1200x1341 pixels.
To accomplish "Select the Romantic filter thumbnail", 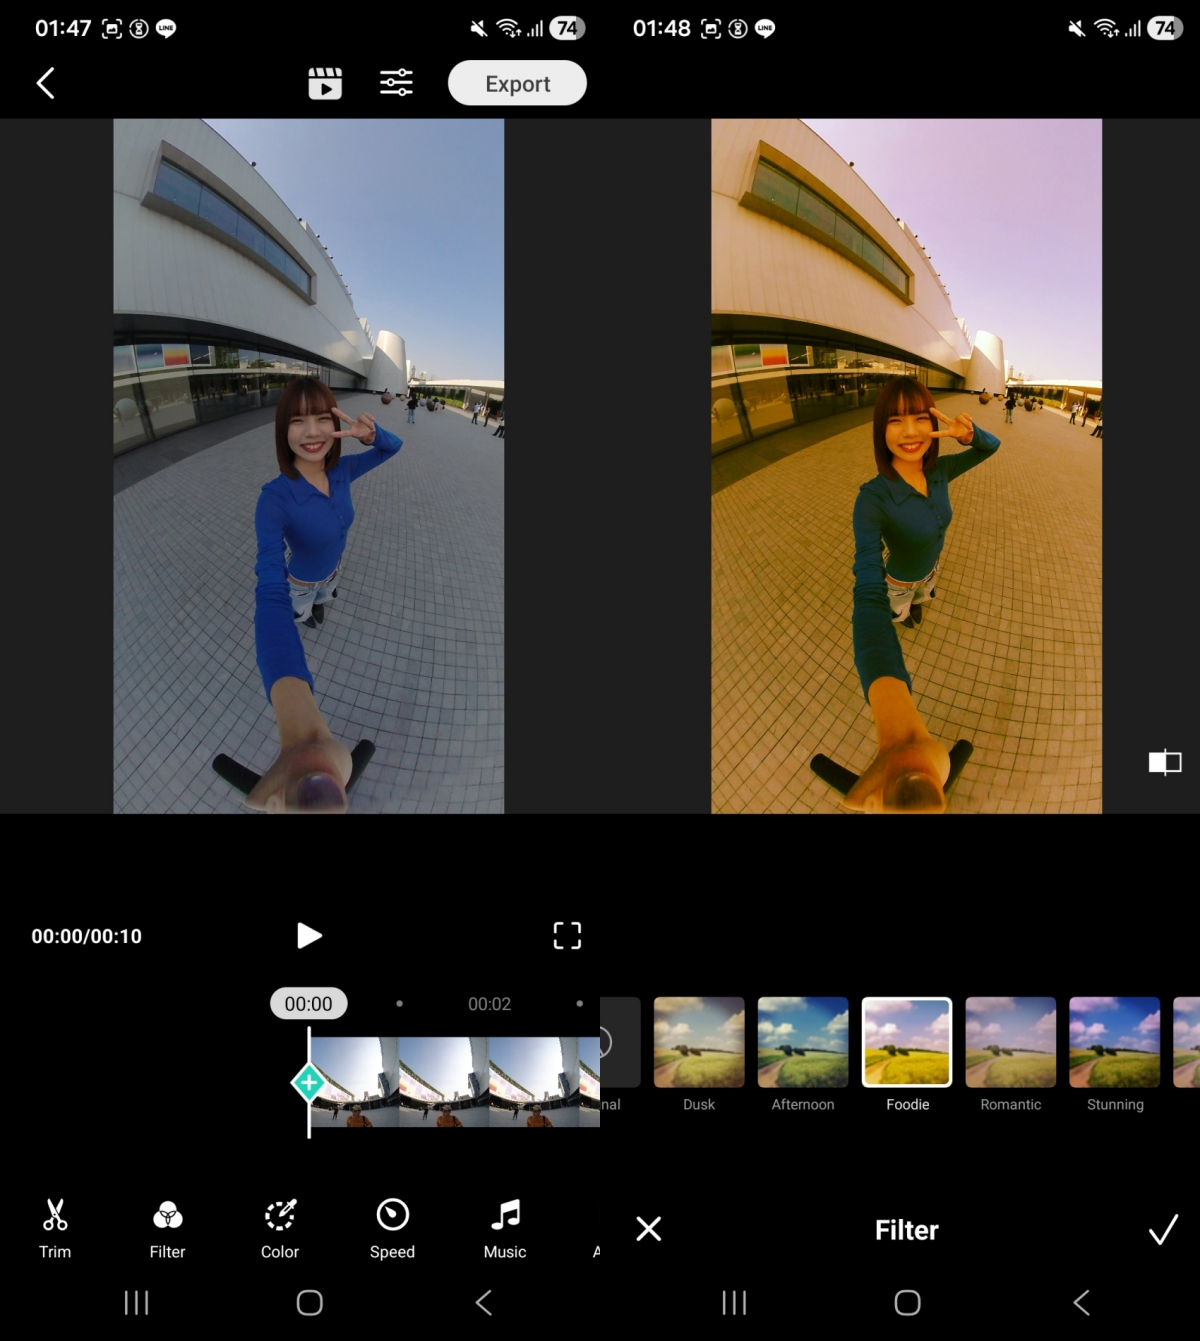I will click(1011, 1042).
